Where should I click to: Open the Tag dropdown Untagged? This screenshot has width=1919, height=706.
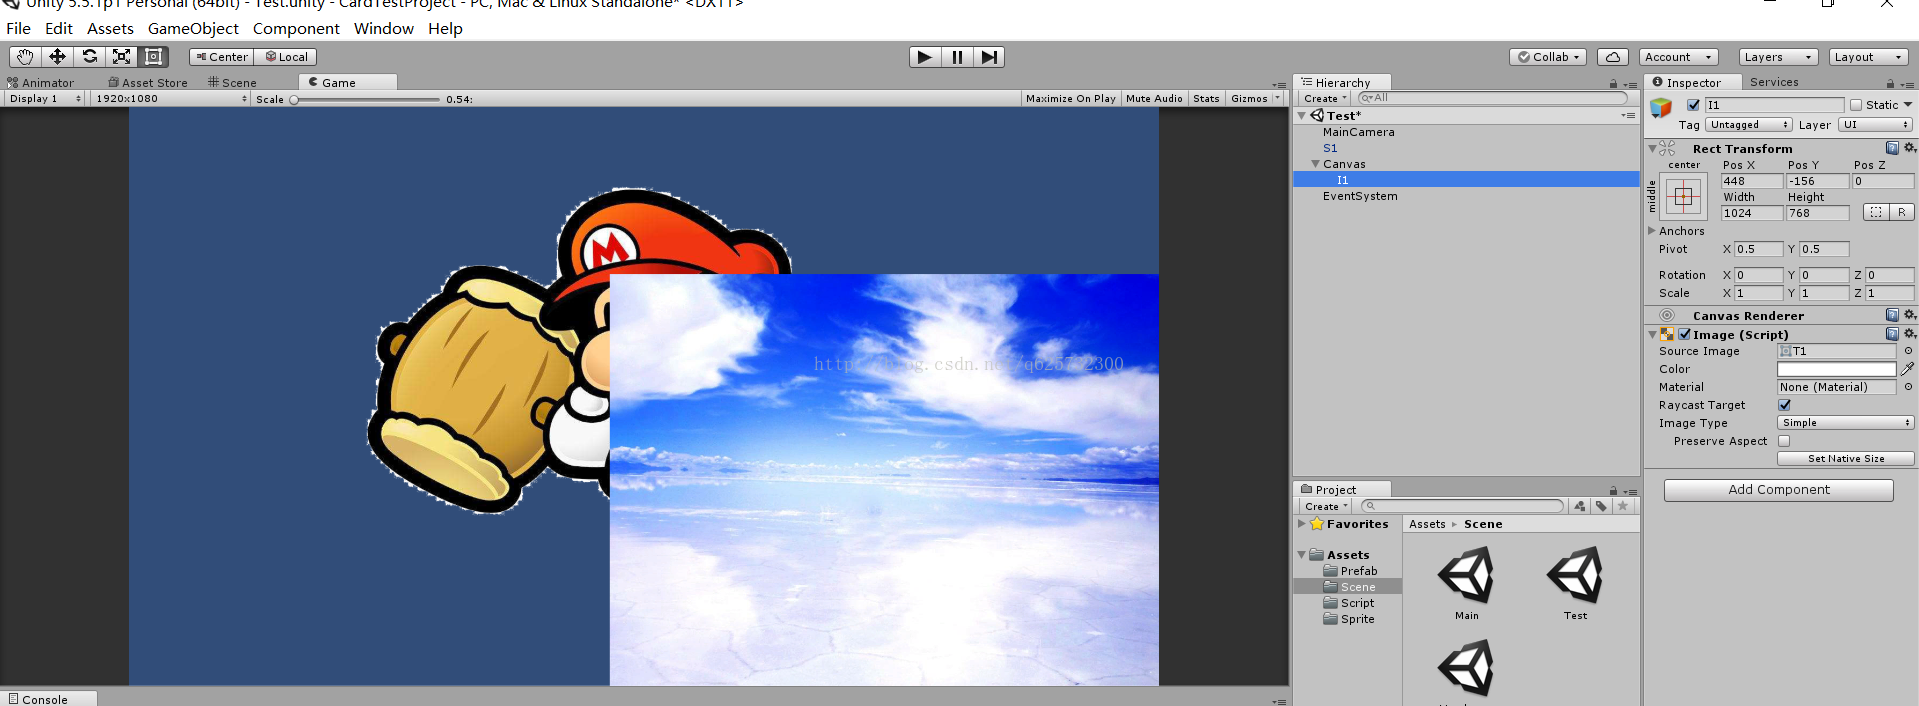(1749, 125)
